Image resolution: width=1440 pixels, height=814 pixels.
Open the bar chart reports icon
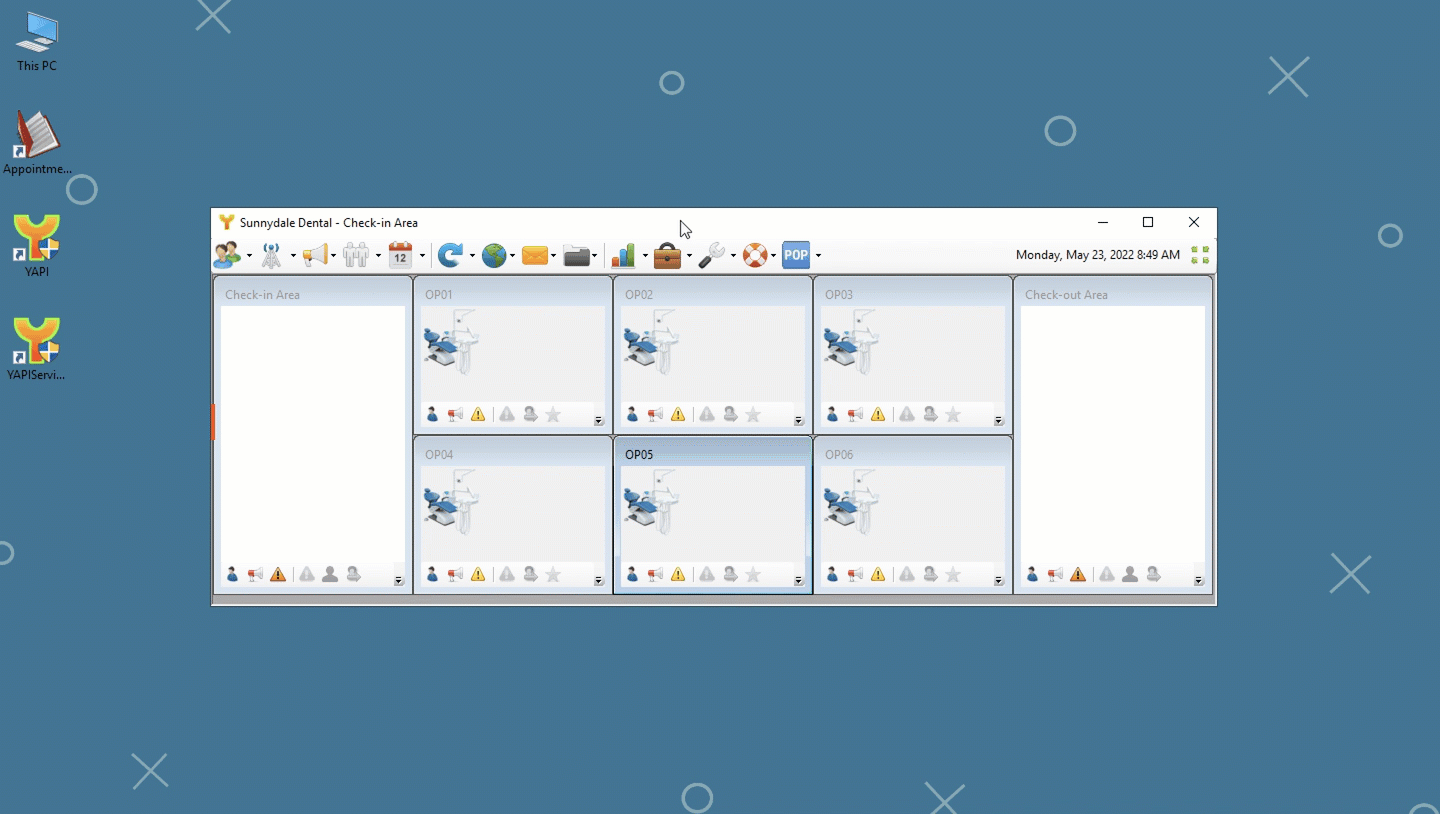(x=624, y=256)
